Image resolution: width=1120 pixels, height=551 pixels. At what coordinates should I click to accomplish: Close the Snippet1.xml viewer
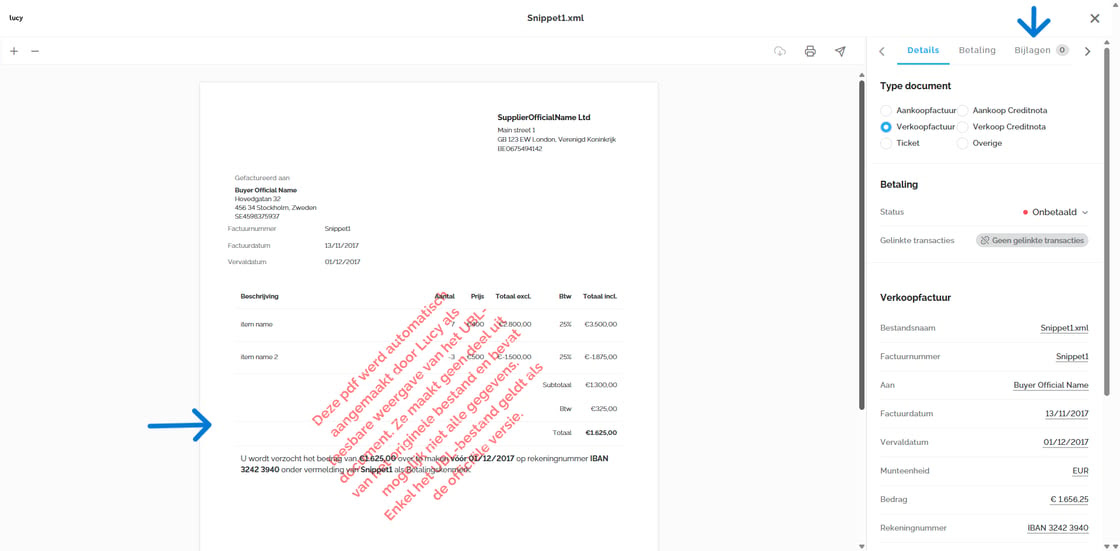click(1095, 19)
